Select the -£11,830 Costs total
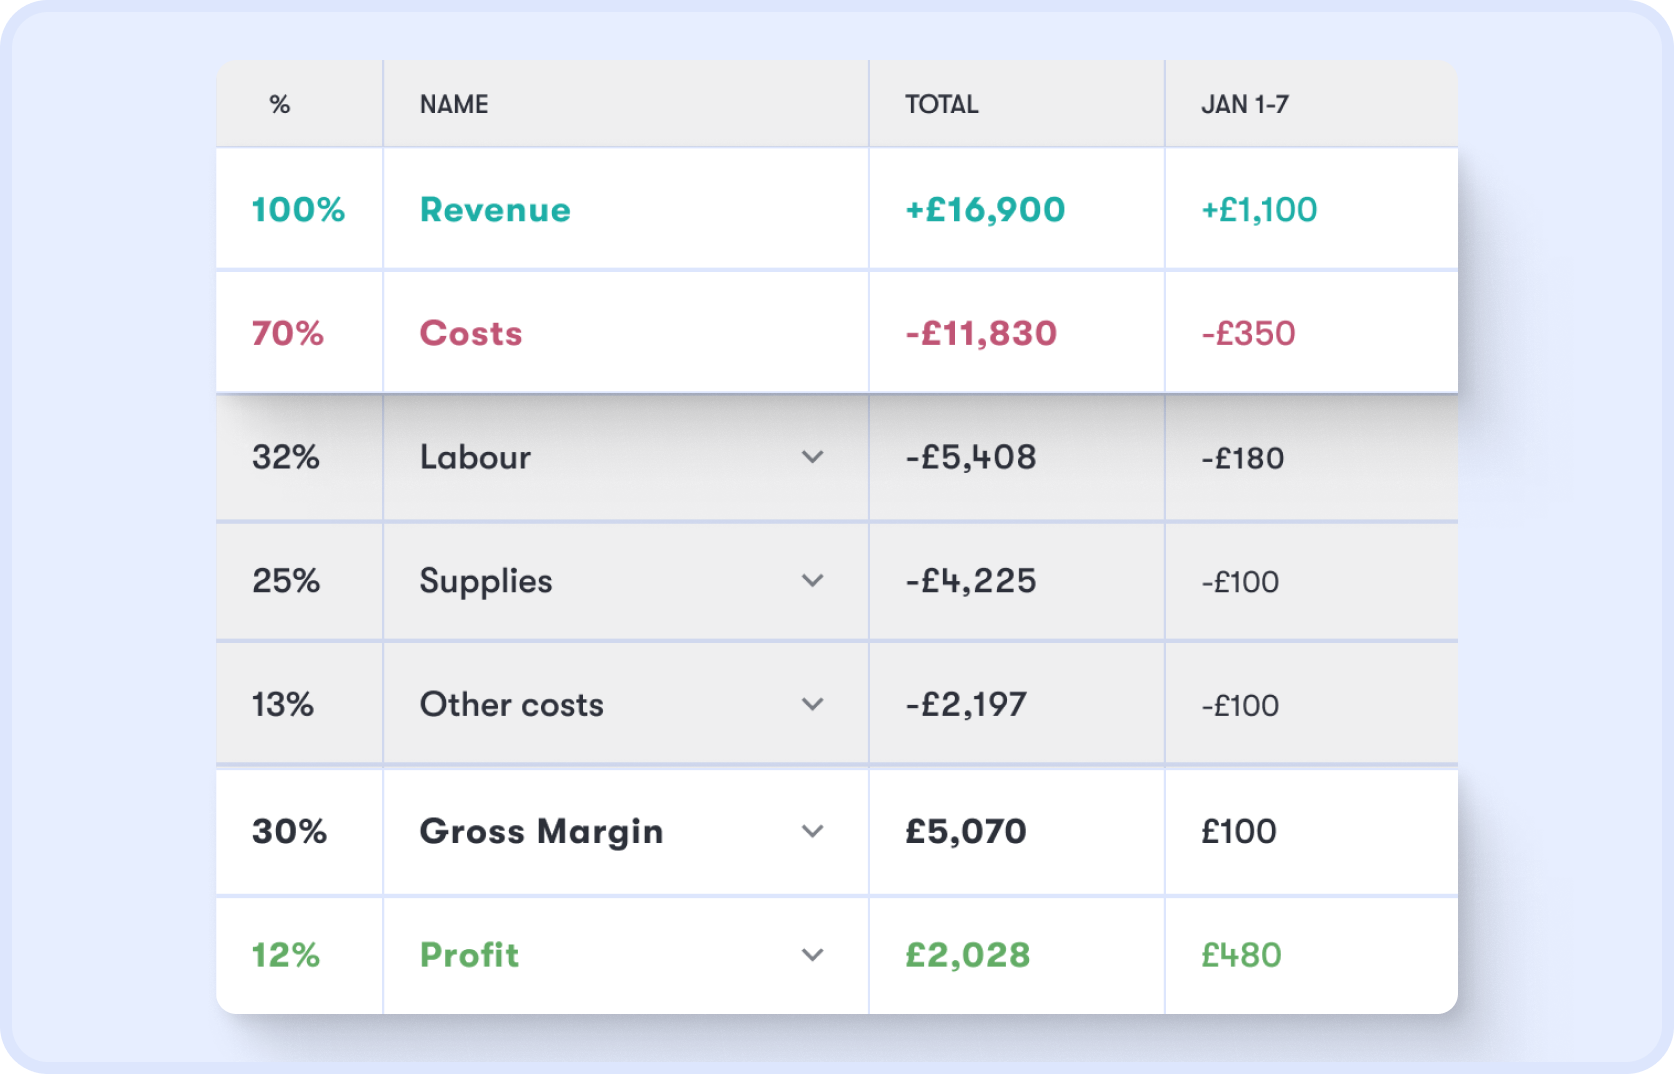The image size is (1674, 1074). point(980,333)
